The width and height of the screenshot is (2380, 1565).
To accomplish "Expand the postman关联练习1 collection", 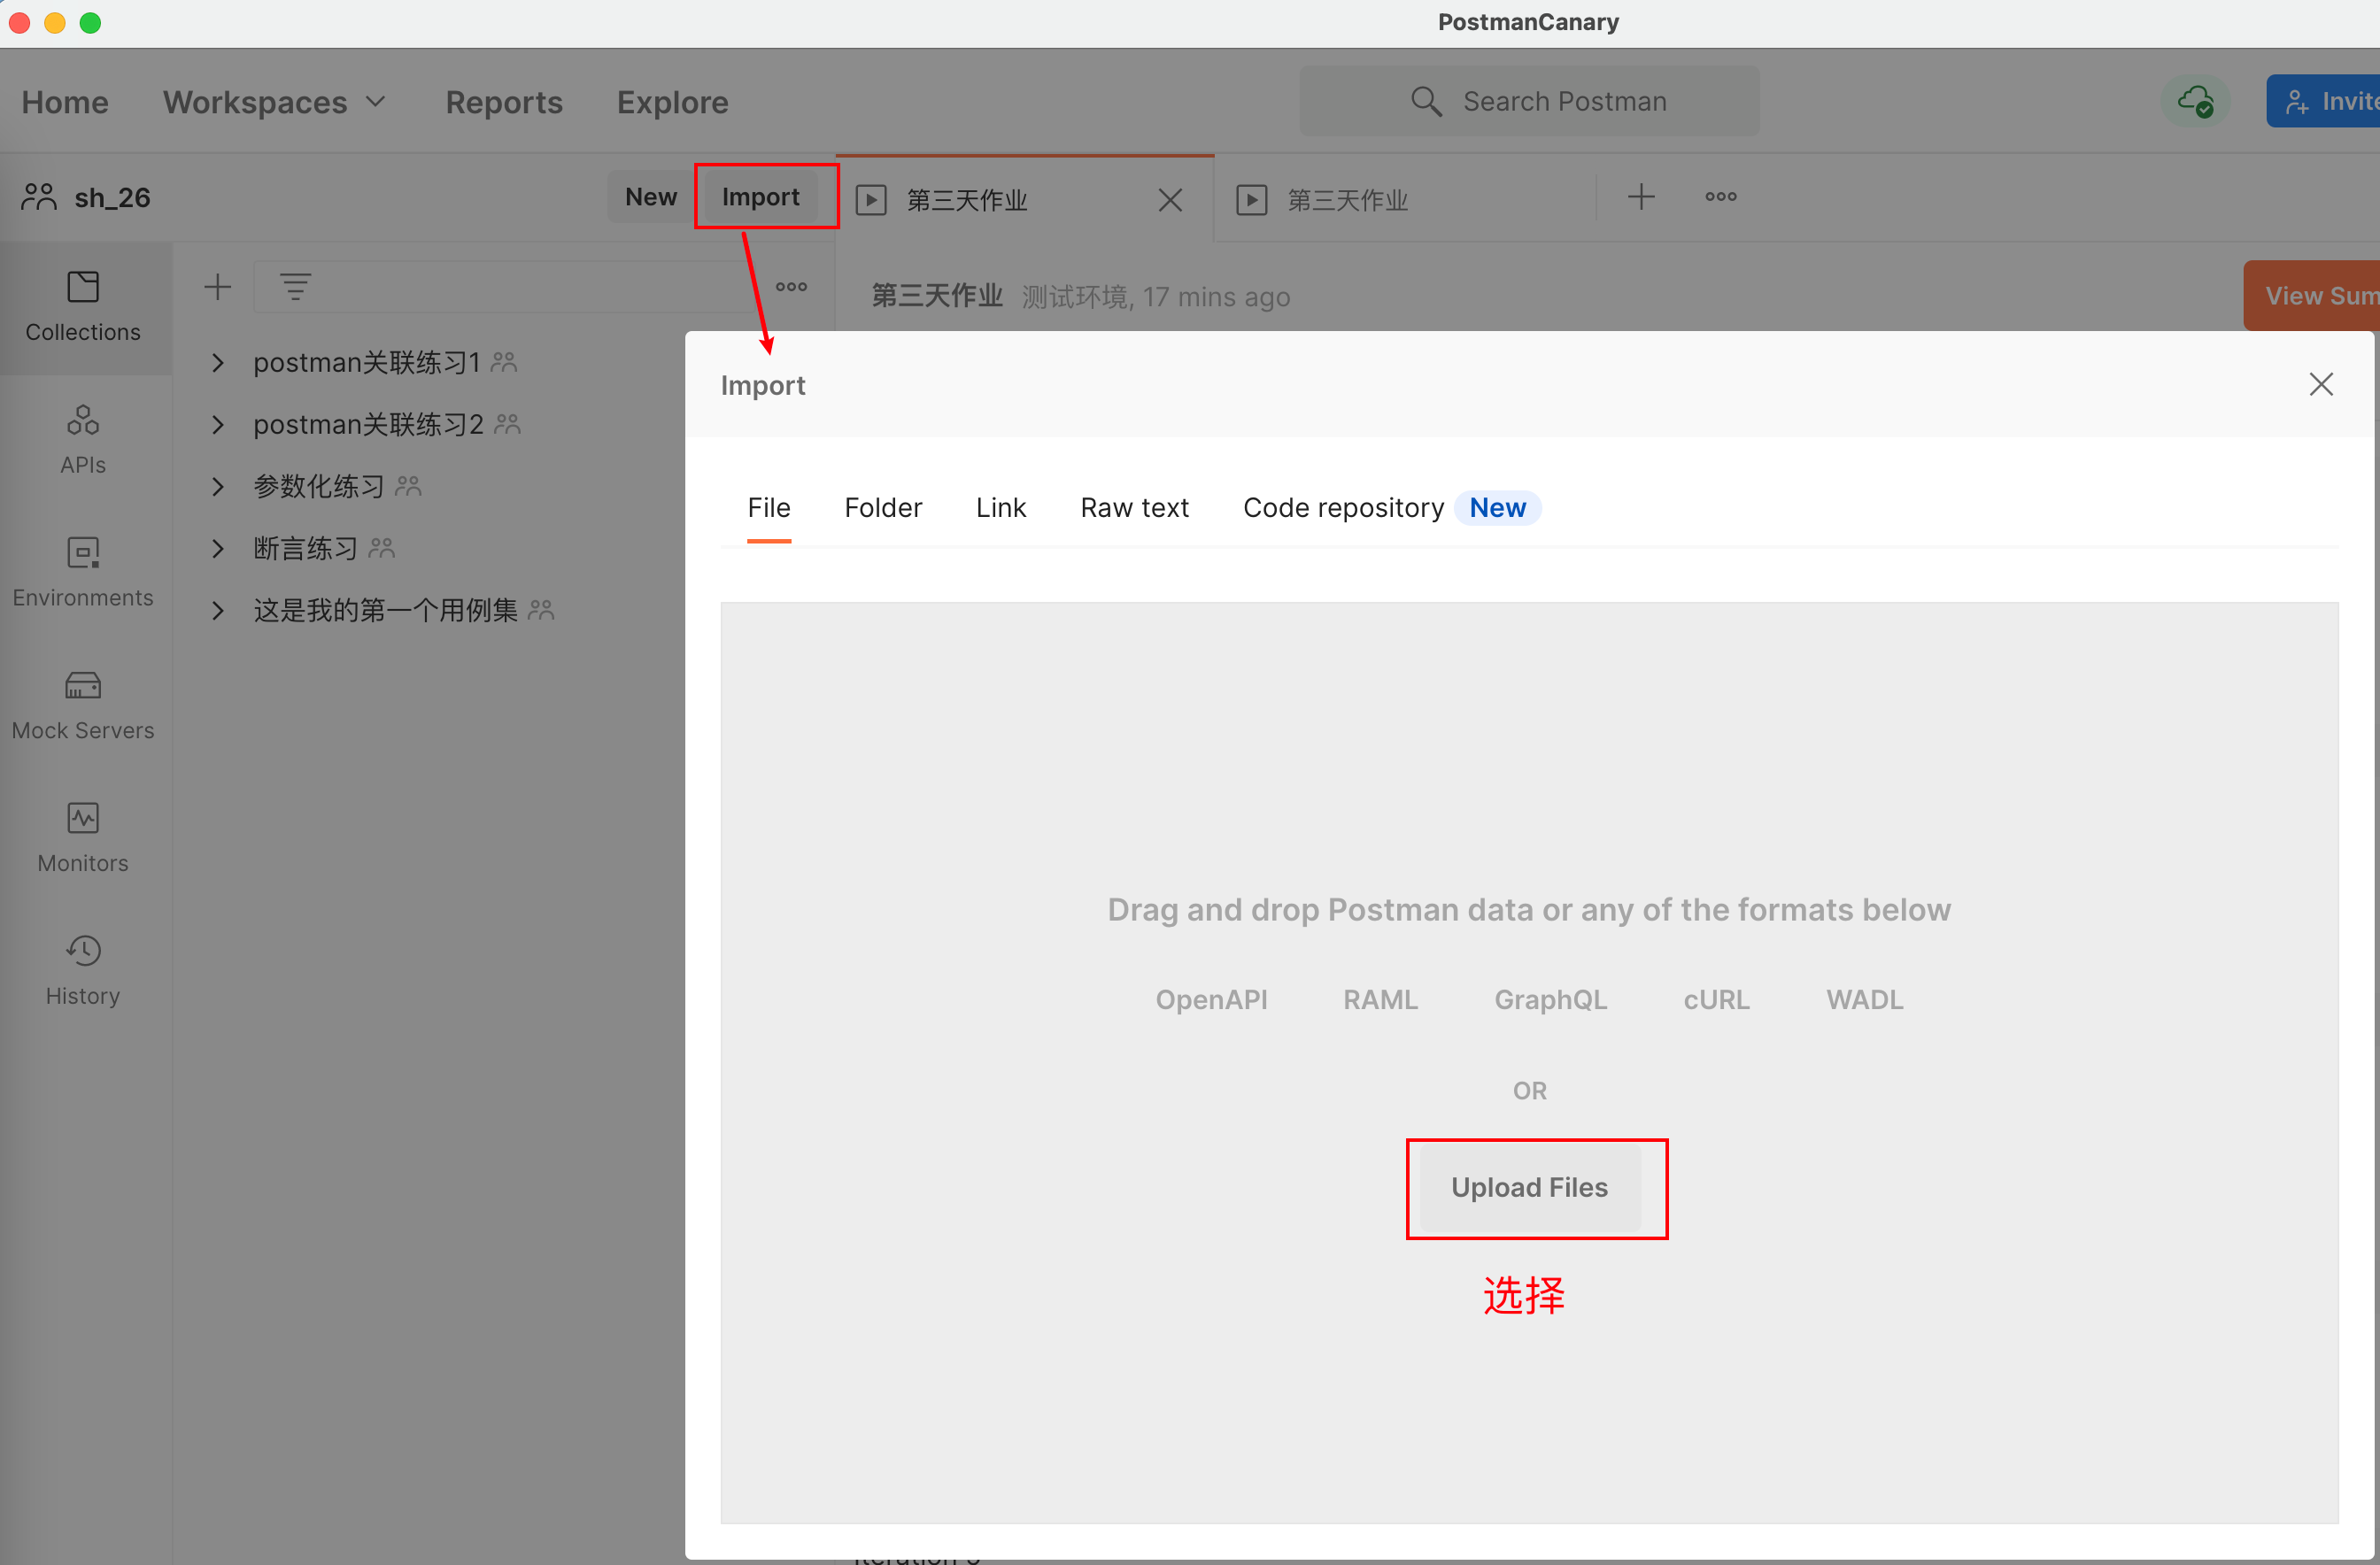I will (218, 362).
